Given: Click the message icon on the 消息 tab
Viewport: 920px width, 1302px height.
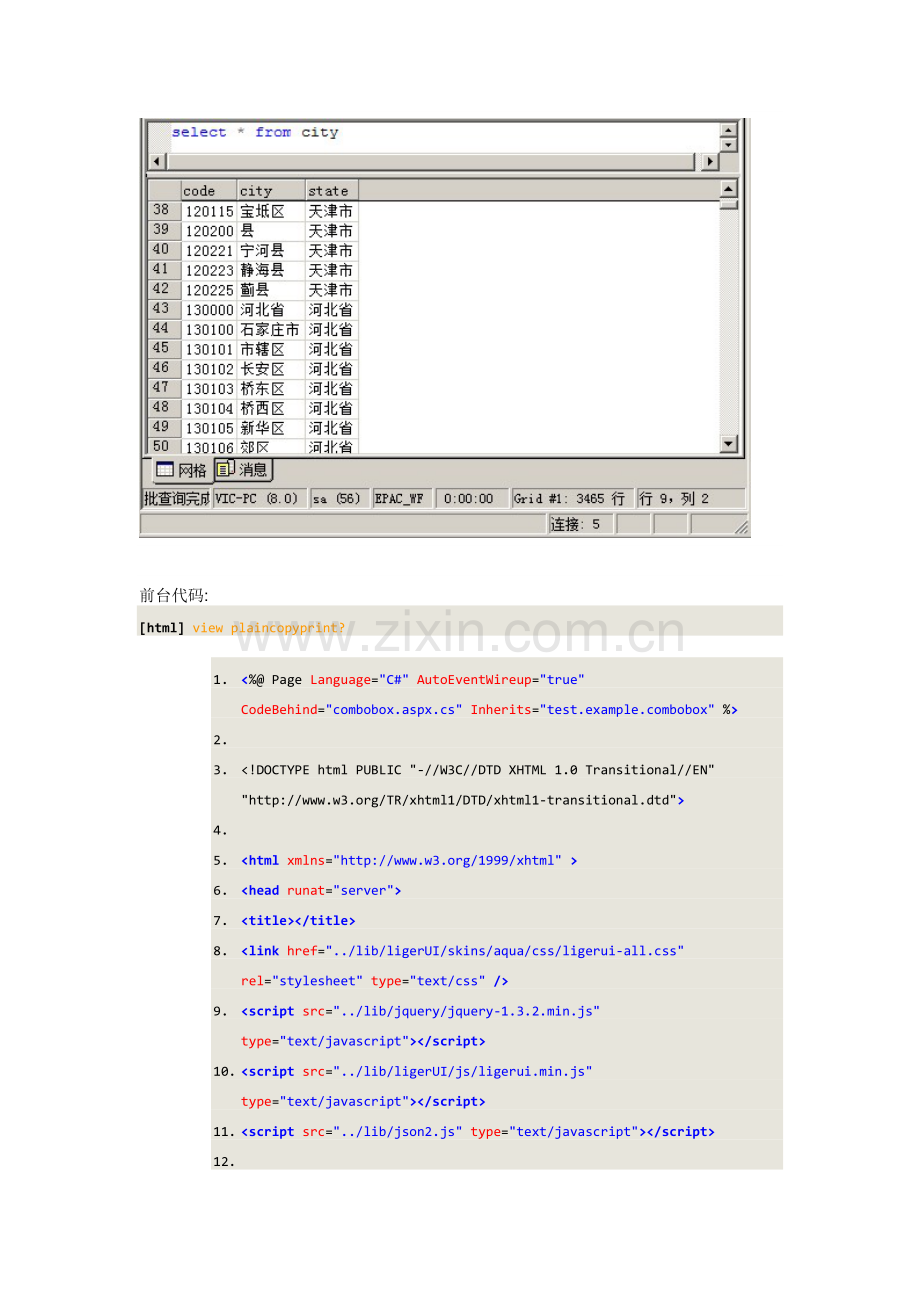Looking at the screenshot, I should [x=226, y=468].
